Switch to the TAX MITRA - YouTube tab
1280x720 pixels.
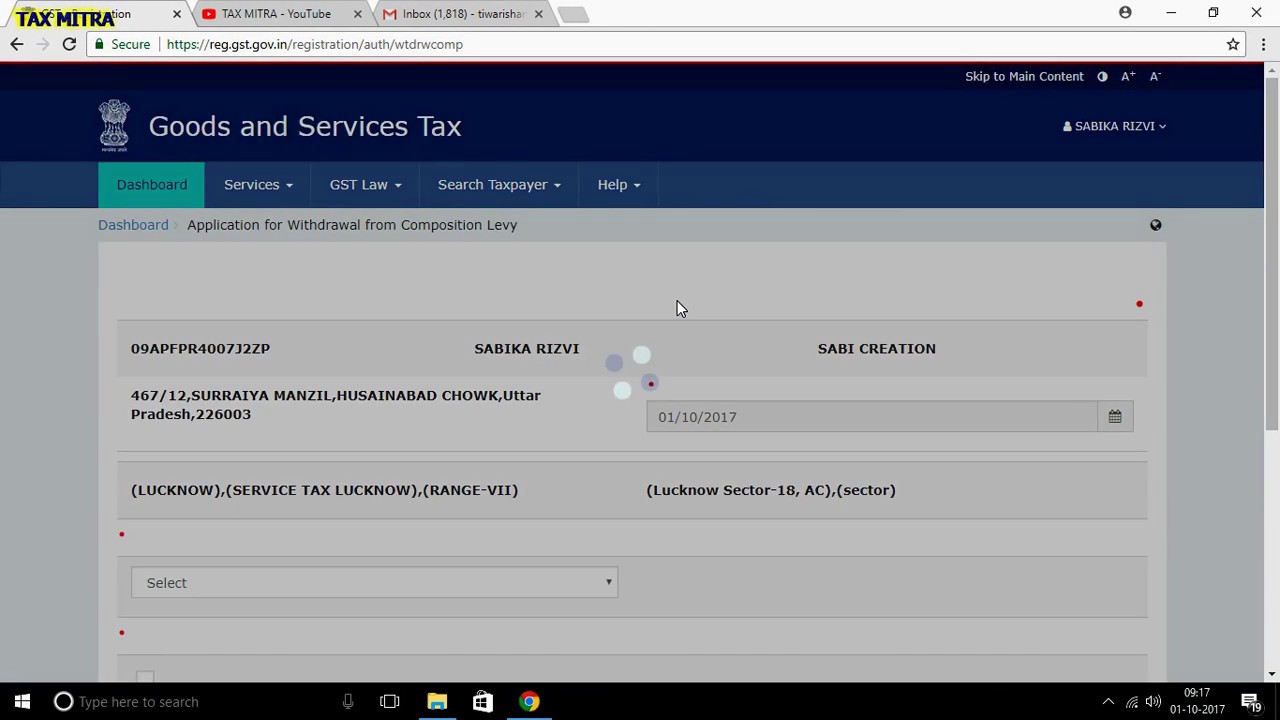coord(276,14)
